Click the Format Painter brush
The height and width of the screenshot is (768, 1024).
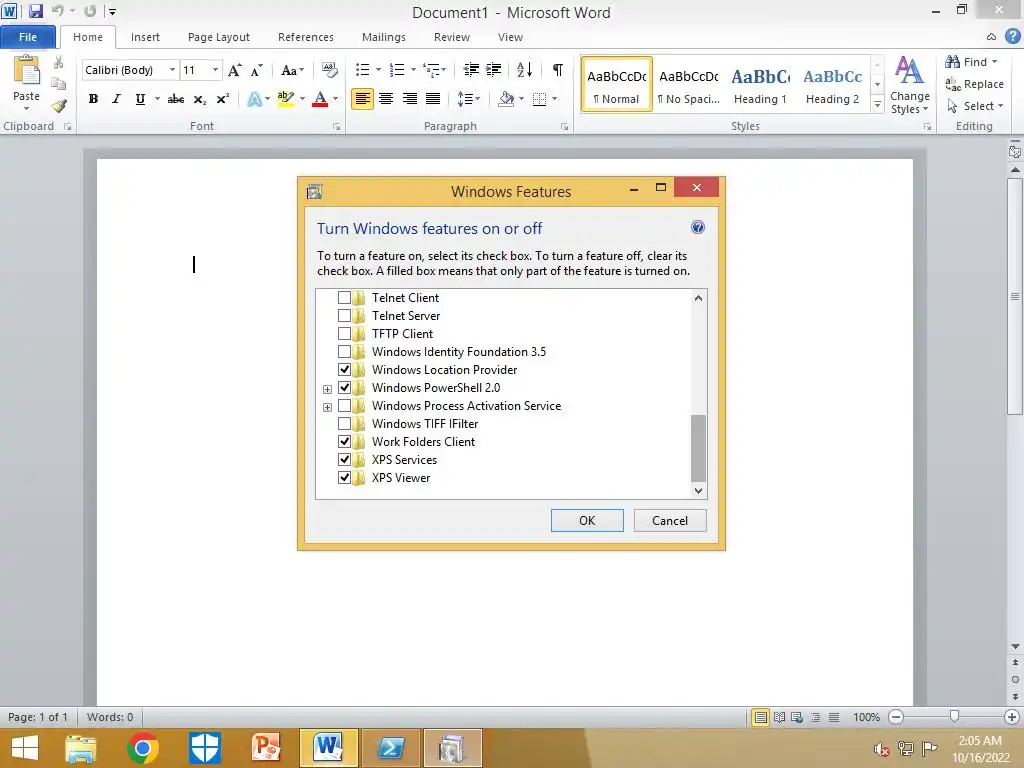[59, 106]
